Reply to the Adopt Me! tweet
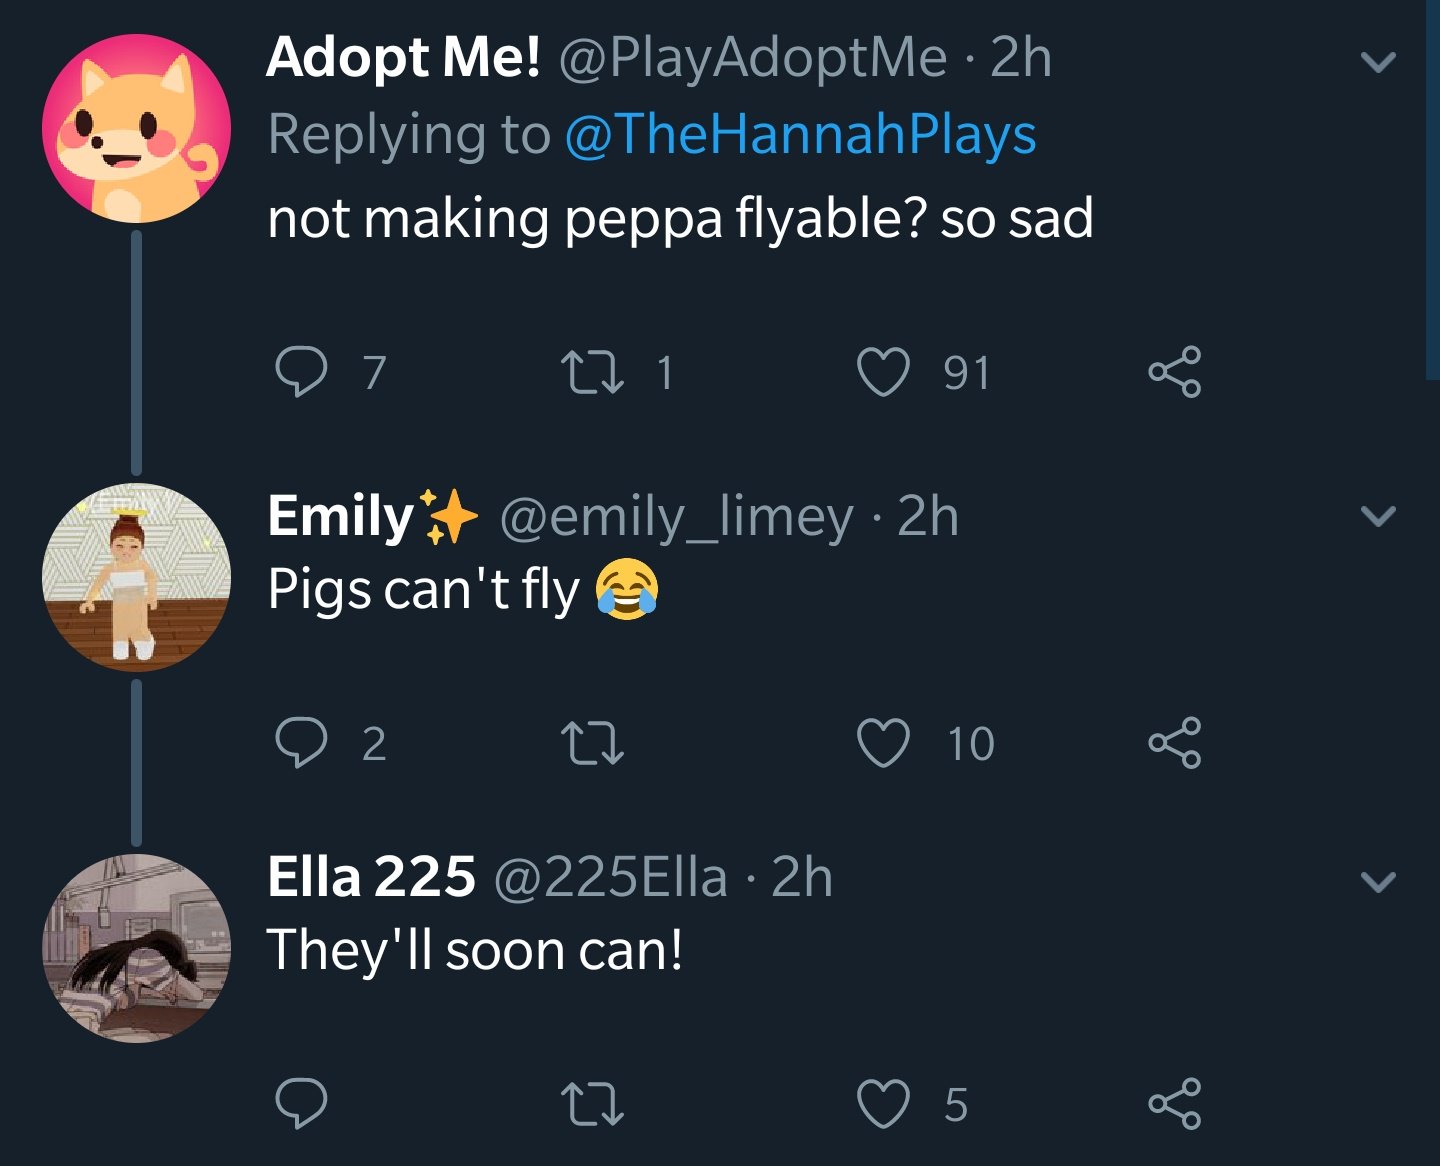The height and width of the screenshot is (1166, 1440). pos(300,372)
